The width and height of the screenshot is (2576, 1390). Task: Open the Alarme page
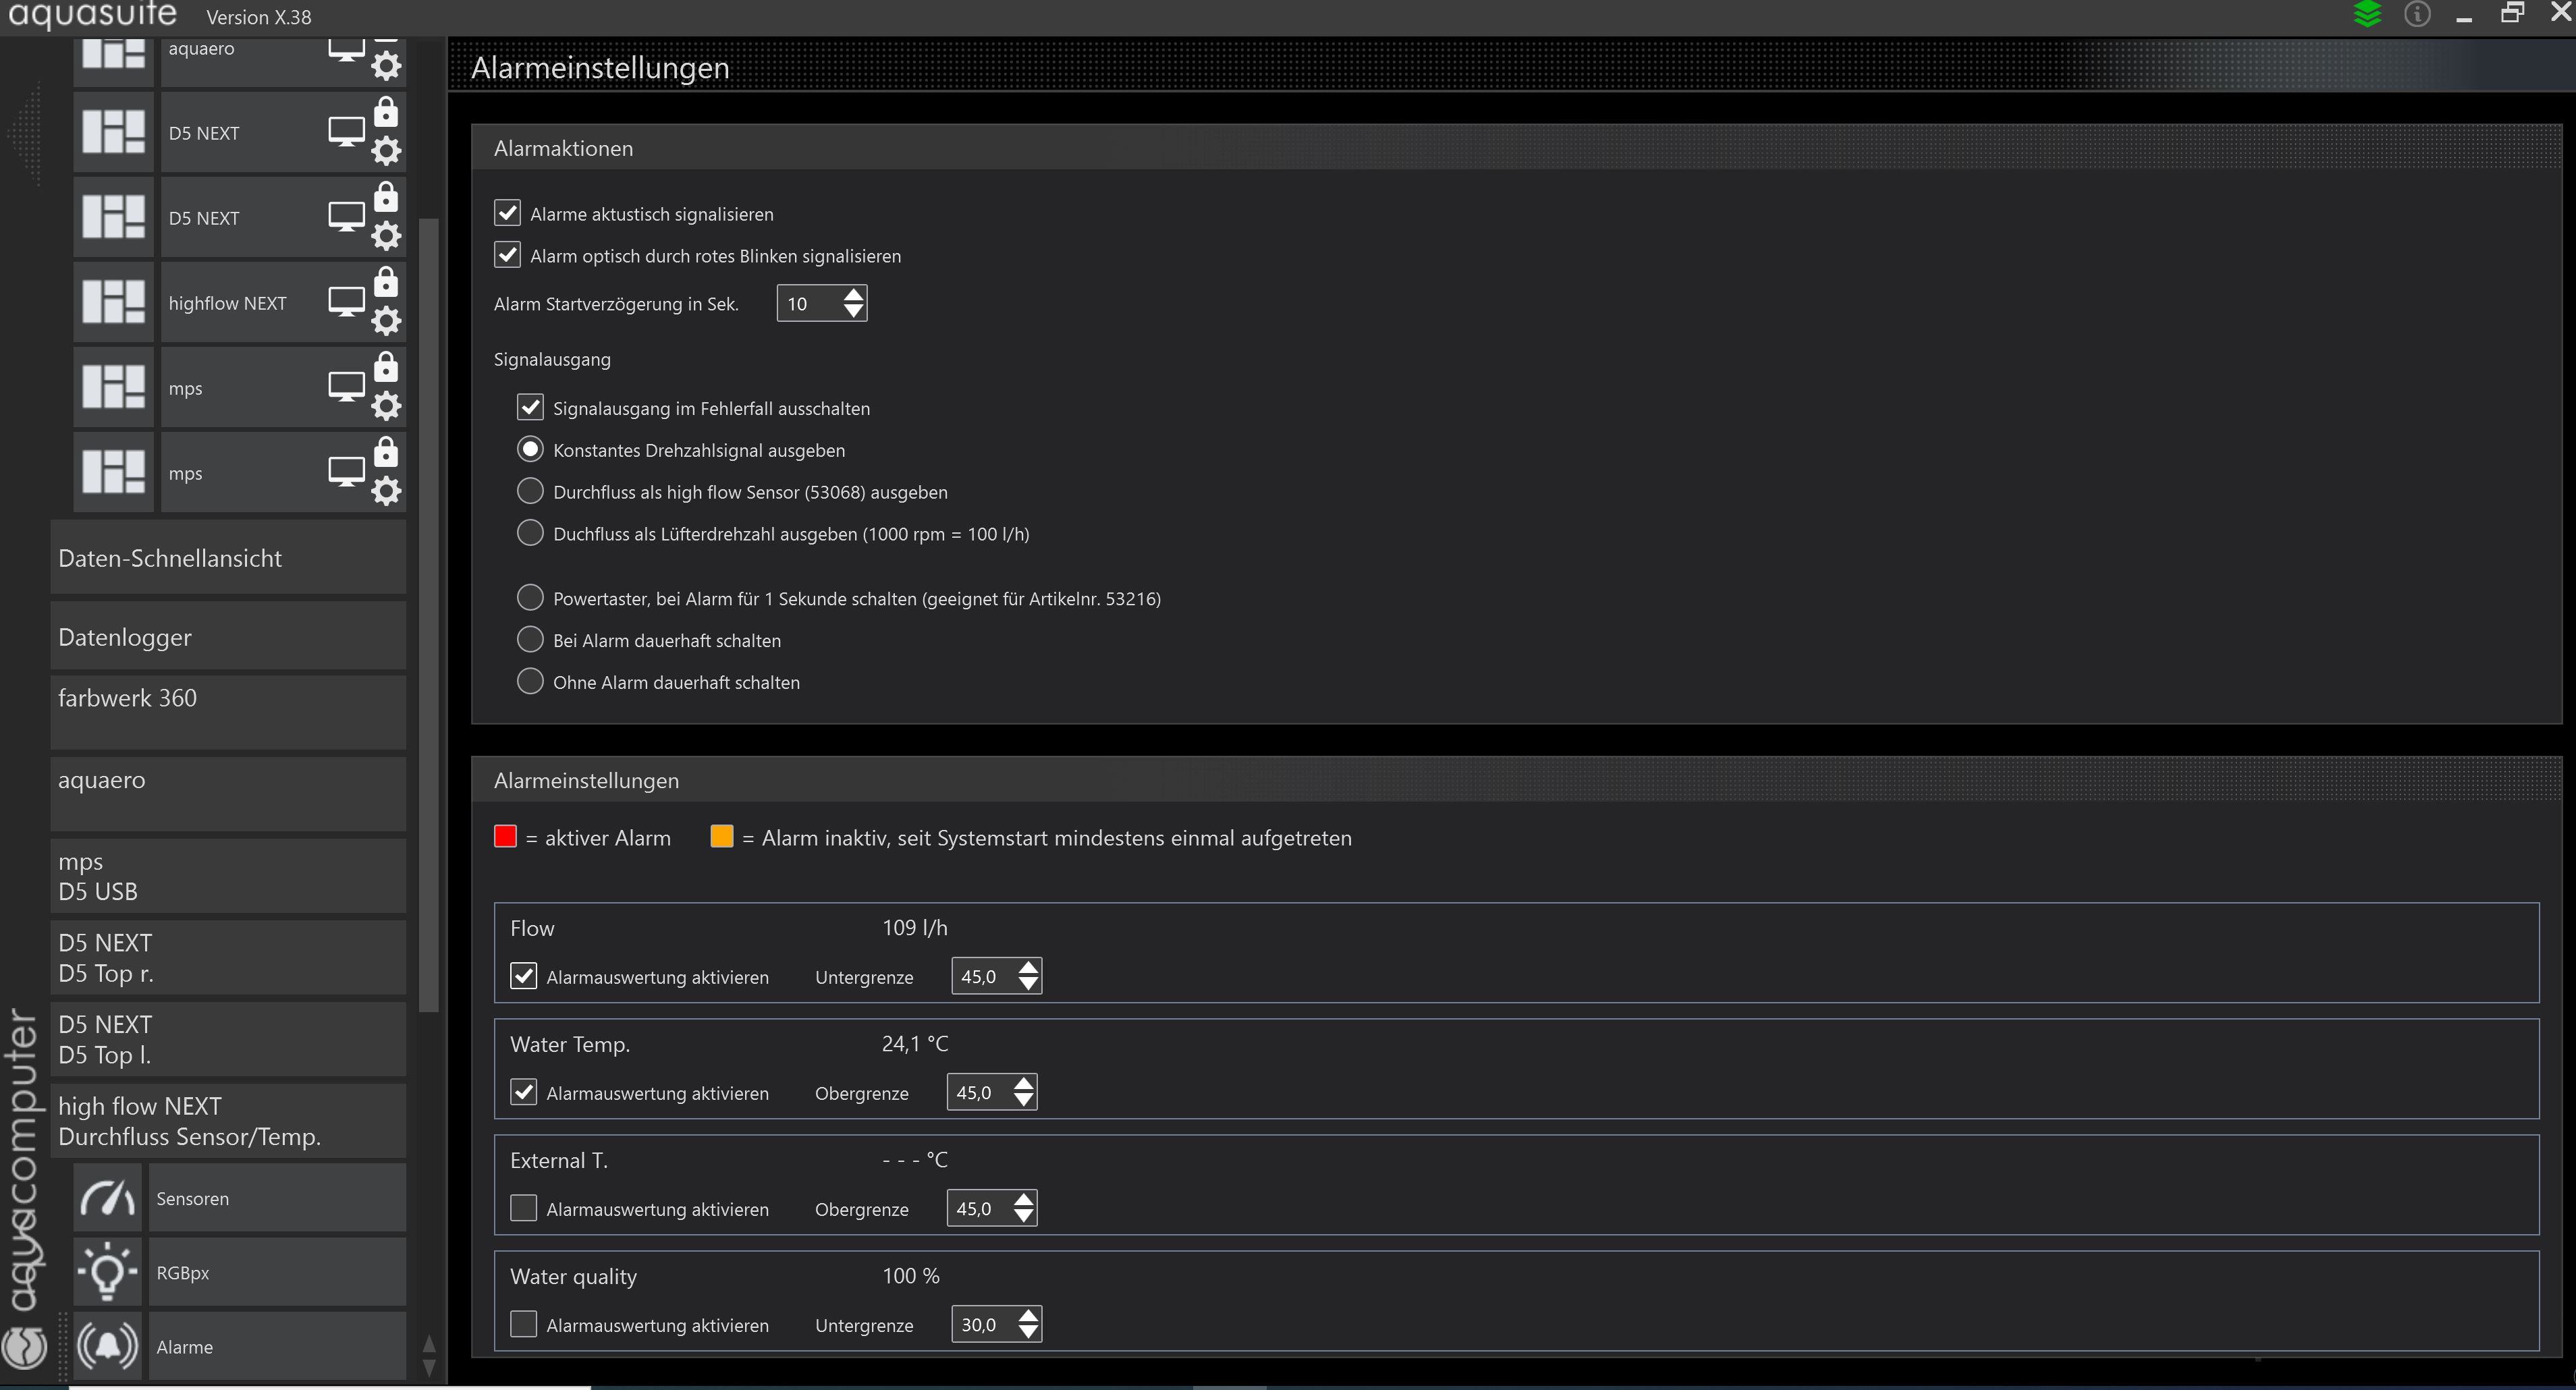(277, 1346)
